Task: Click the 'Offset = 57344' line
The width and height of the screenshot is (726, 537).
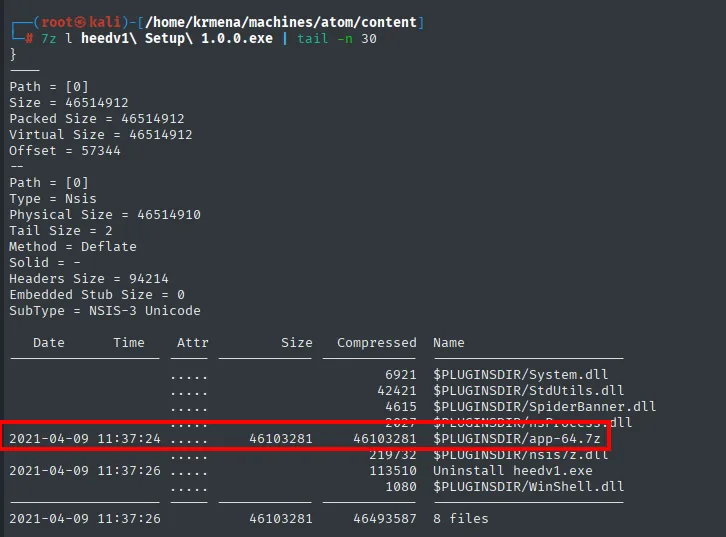Action: click(x=65, y=151)
